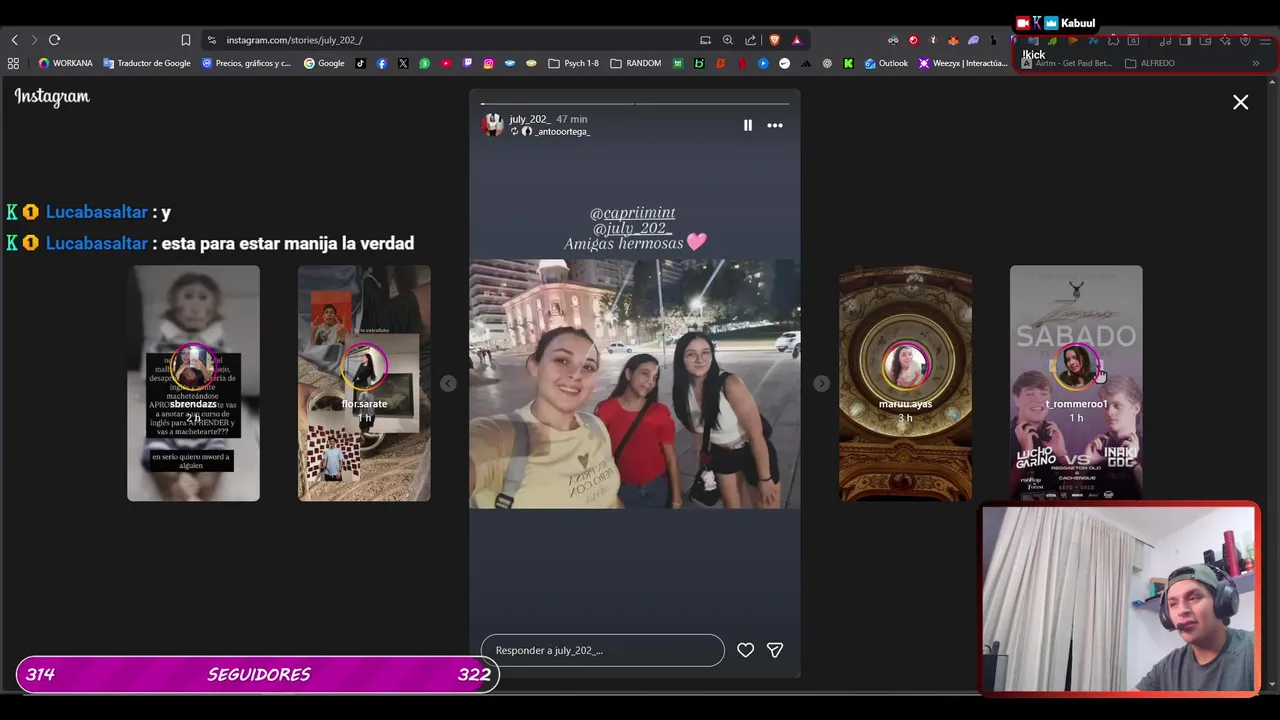Like the story with the heart icon

click(x=745, y=650)
